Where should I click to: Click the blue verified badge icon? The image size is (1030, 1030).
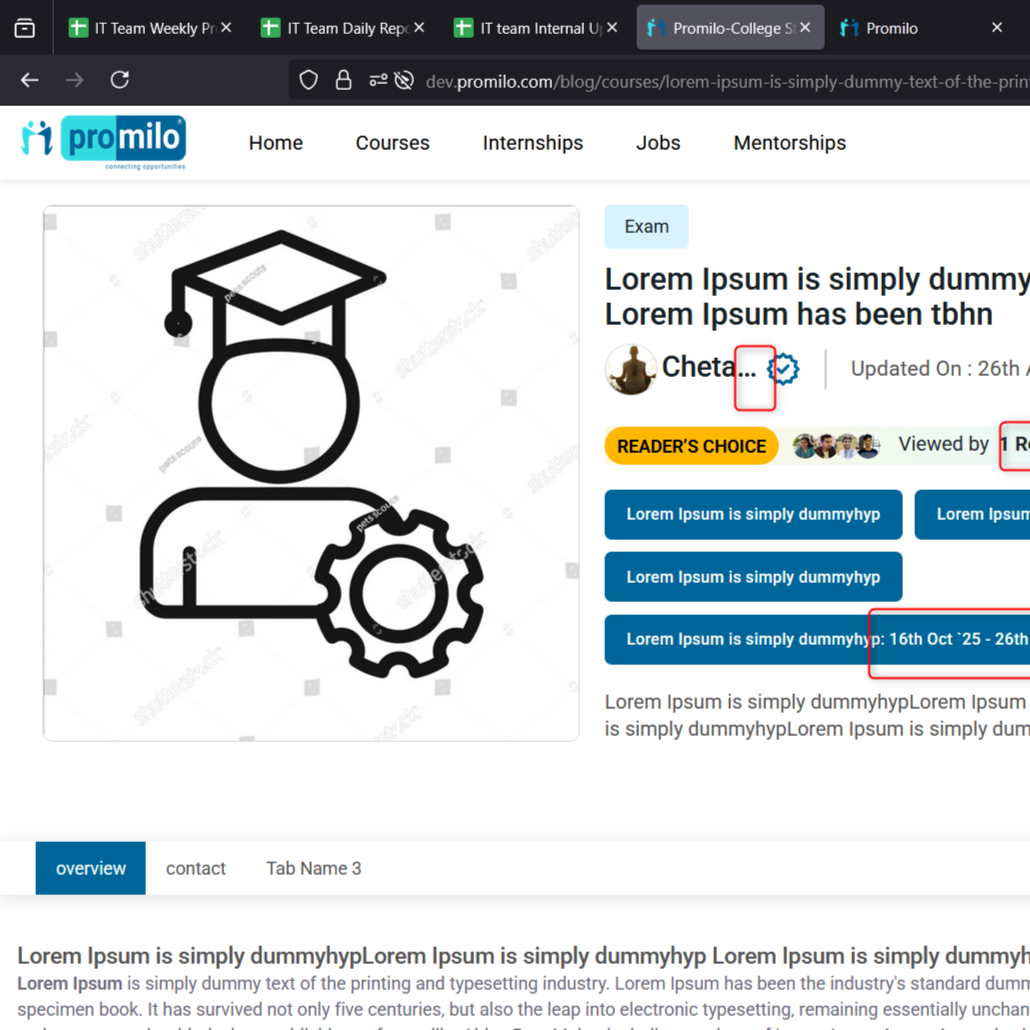click(x=784, y=369)
